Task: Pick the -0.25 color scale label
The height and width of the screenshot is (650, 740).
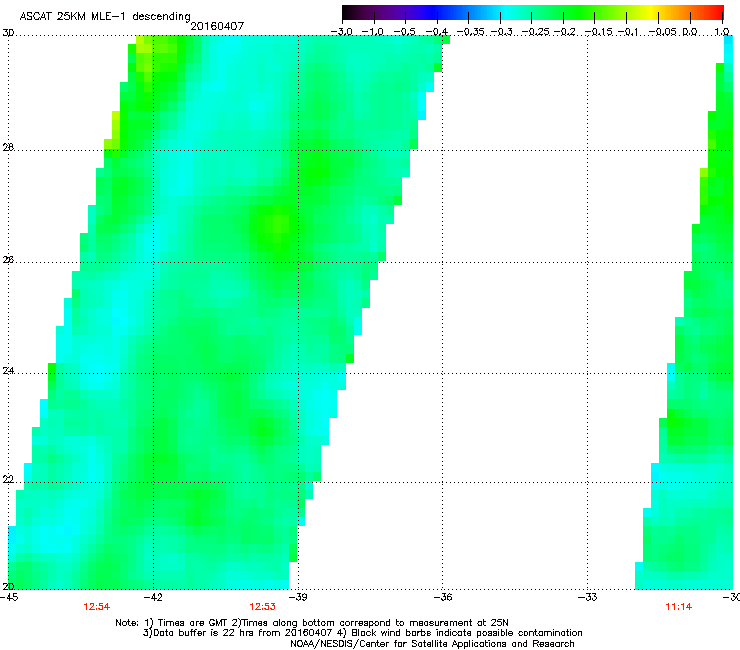Action: coord(535,32)
